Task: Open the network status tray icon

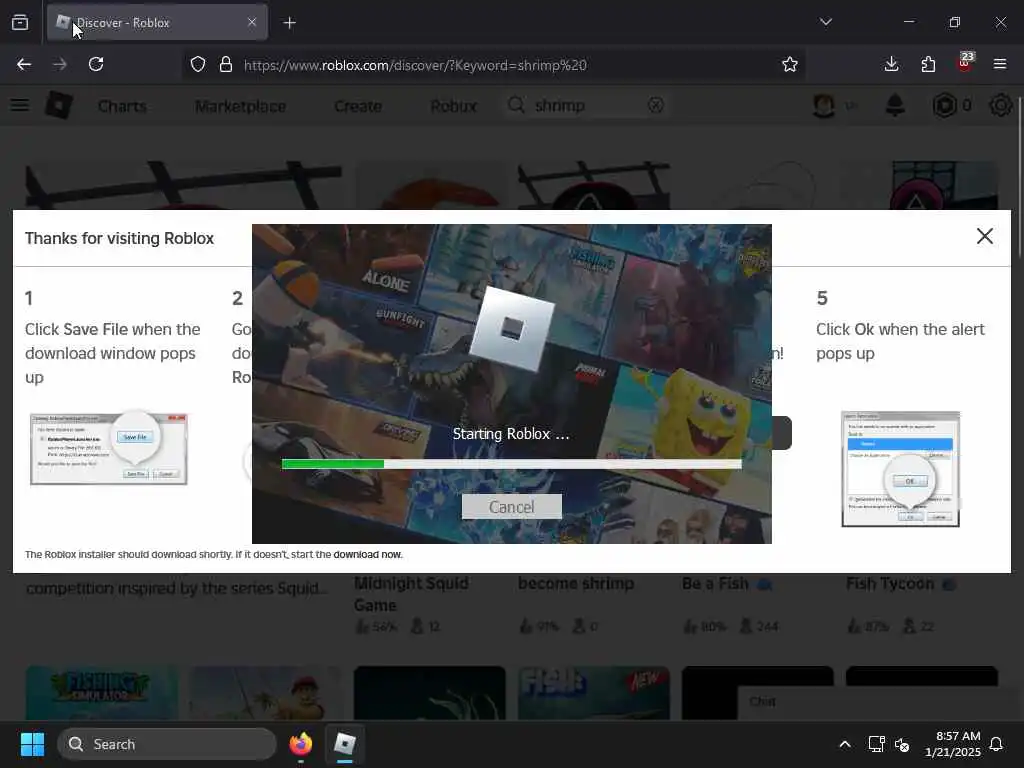Action: pos(876,744)
